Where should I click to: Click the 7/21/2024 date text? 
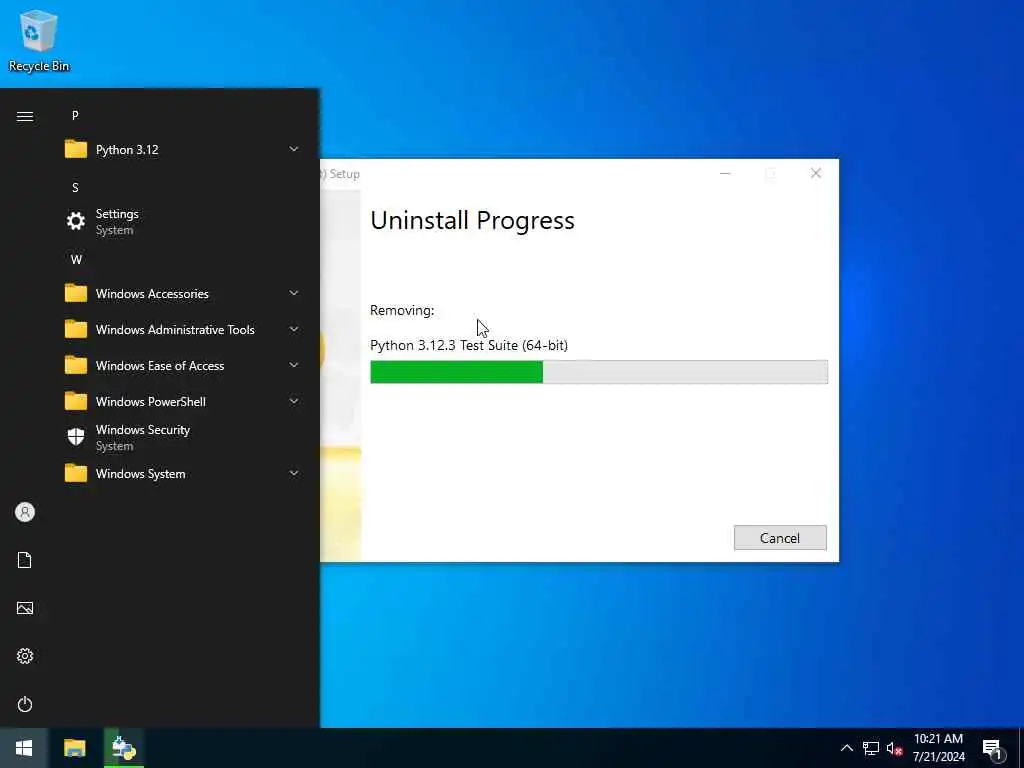click(x=938, y=757)
